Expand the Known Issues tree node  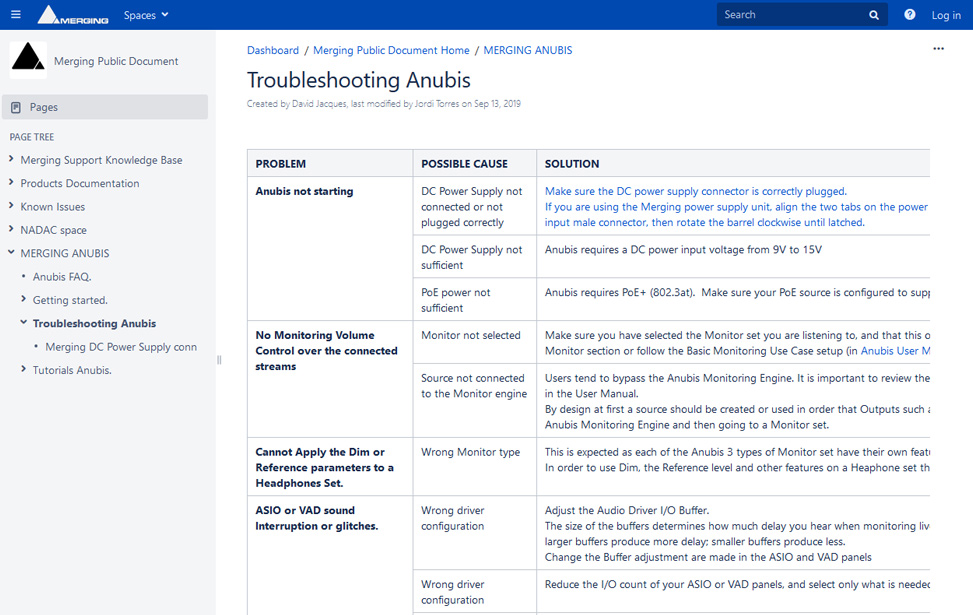[x=11, y=206]
